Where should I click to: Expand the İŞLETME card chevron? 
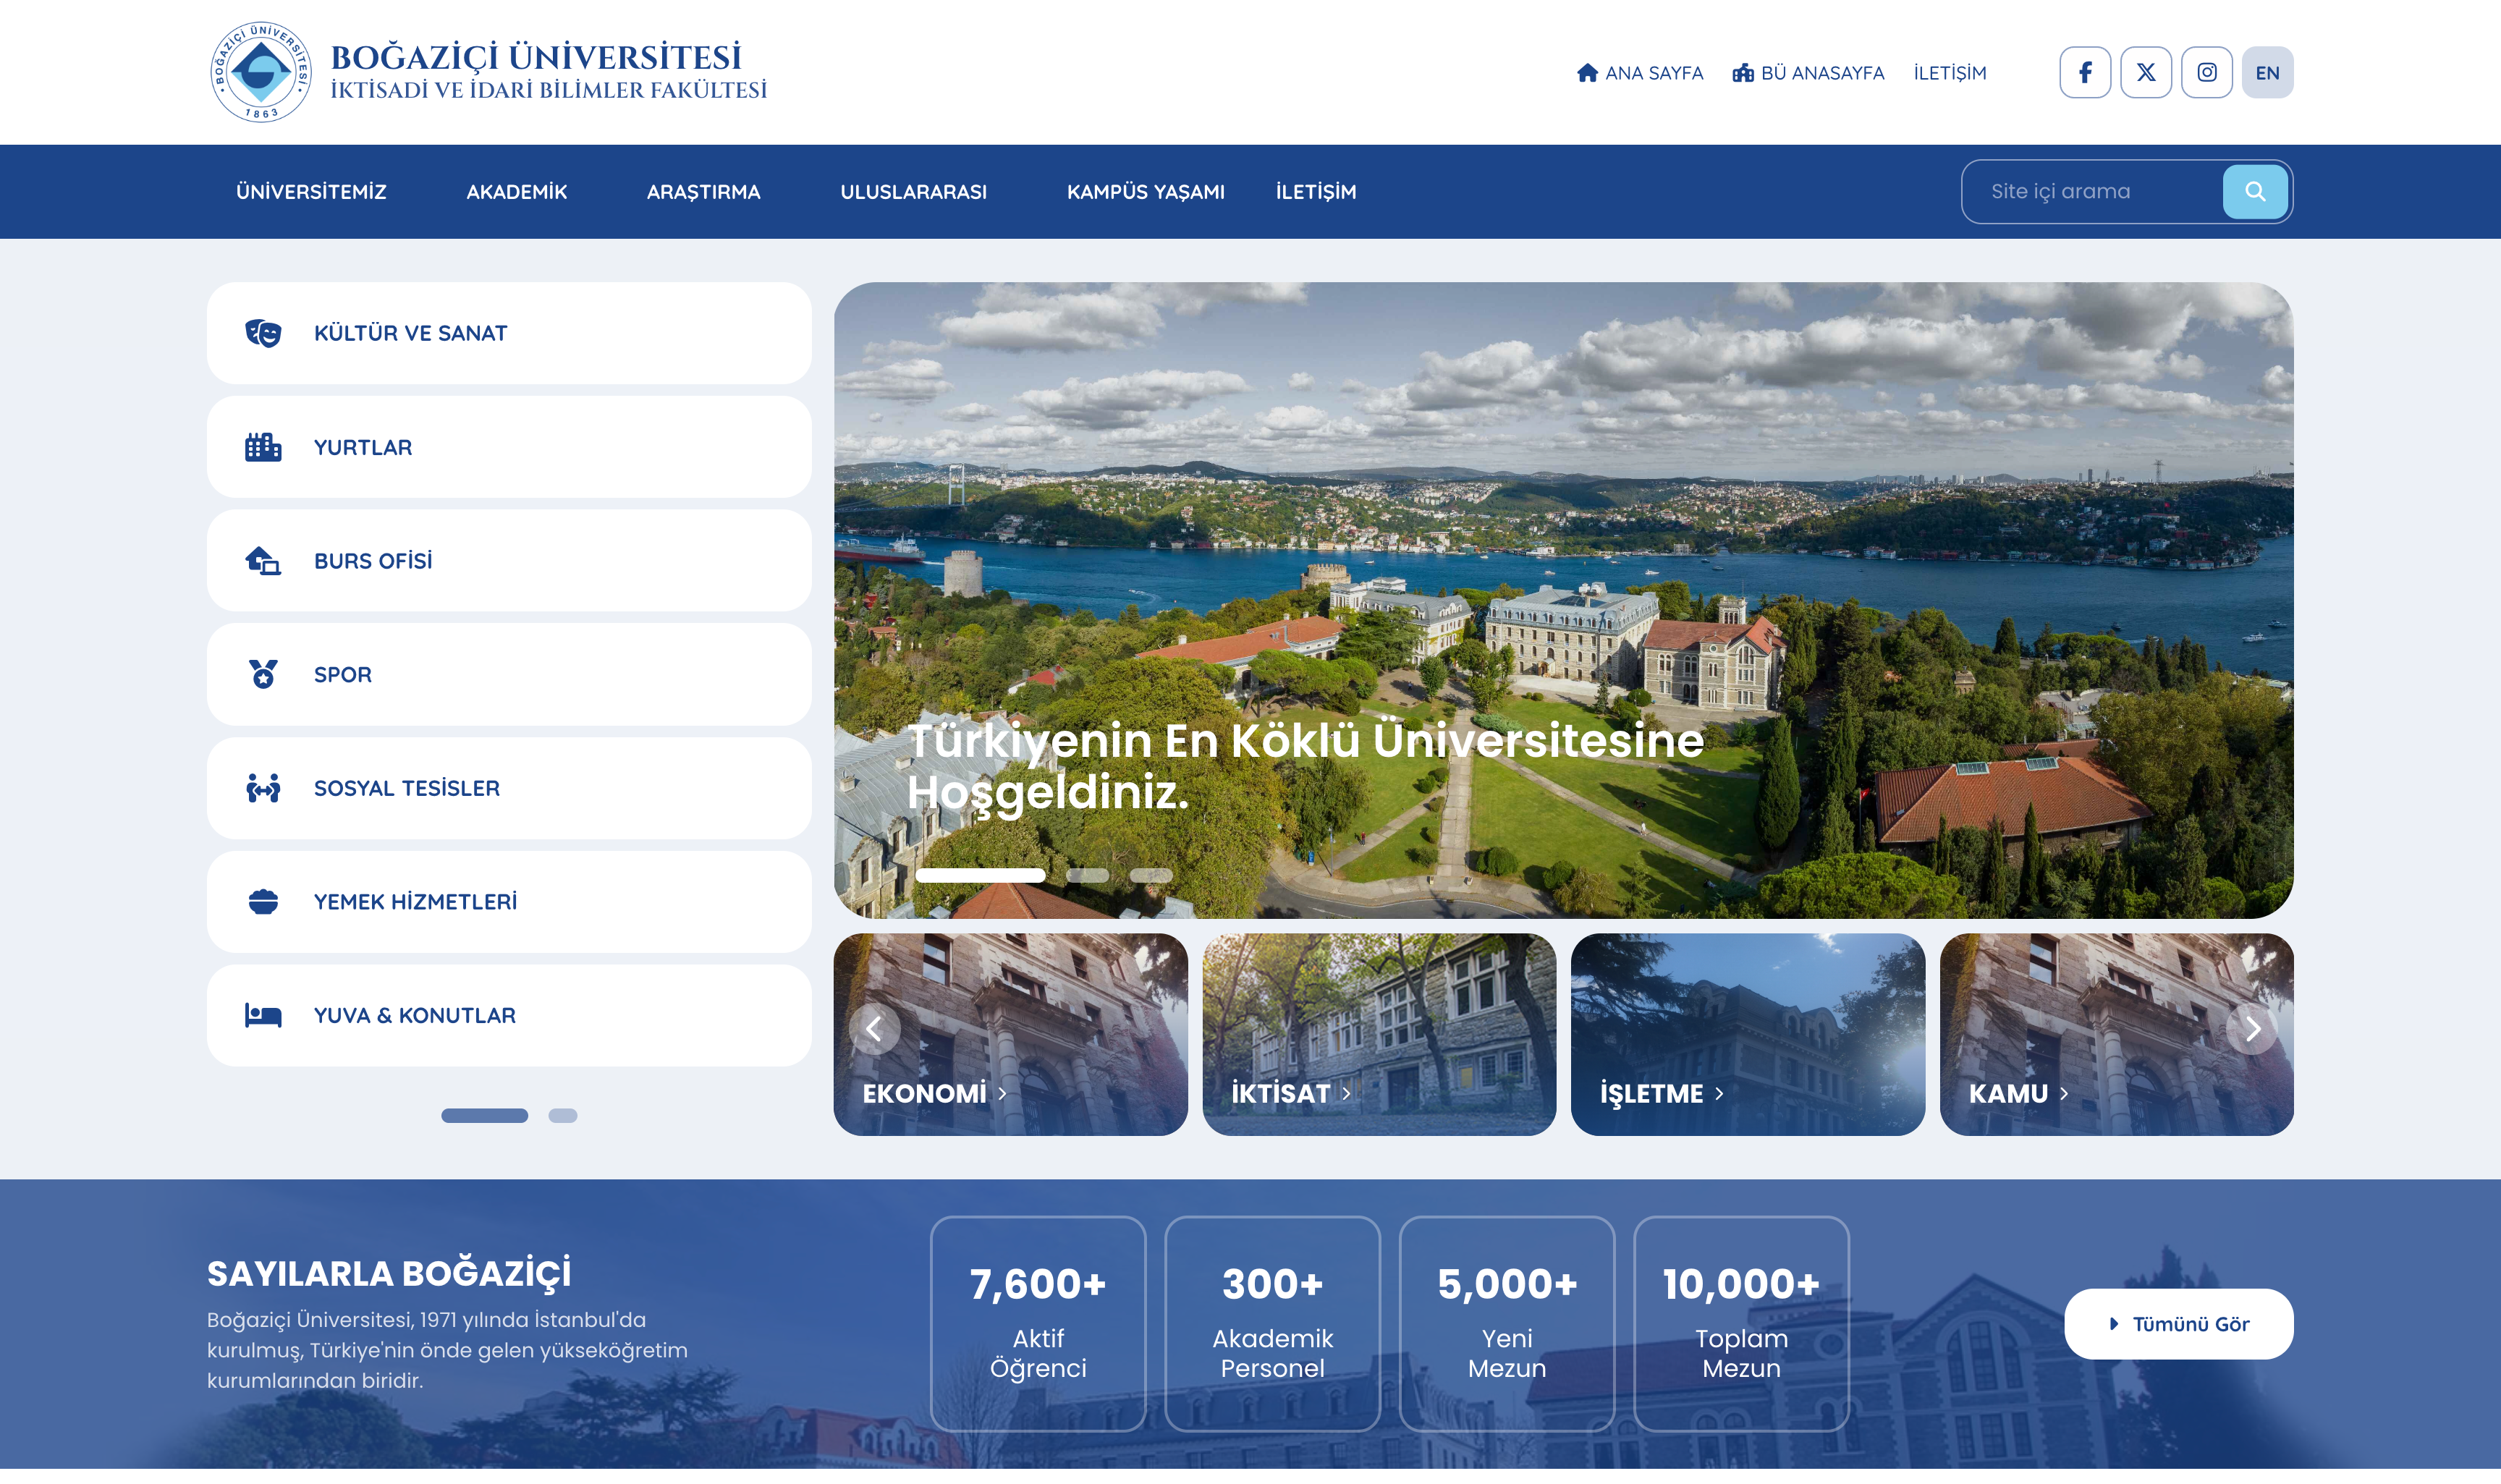pos(1719,1094)
